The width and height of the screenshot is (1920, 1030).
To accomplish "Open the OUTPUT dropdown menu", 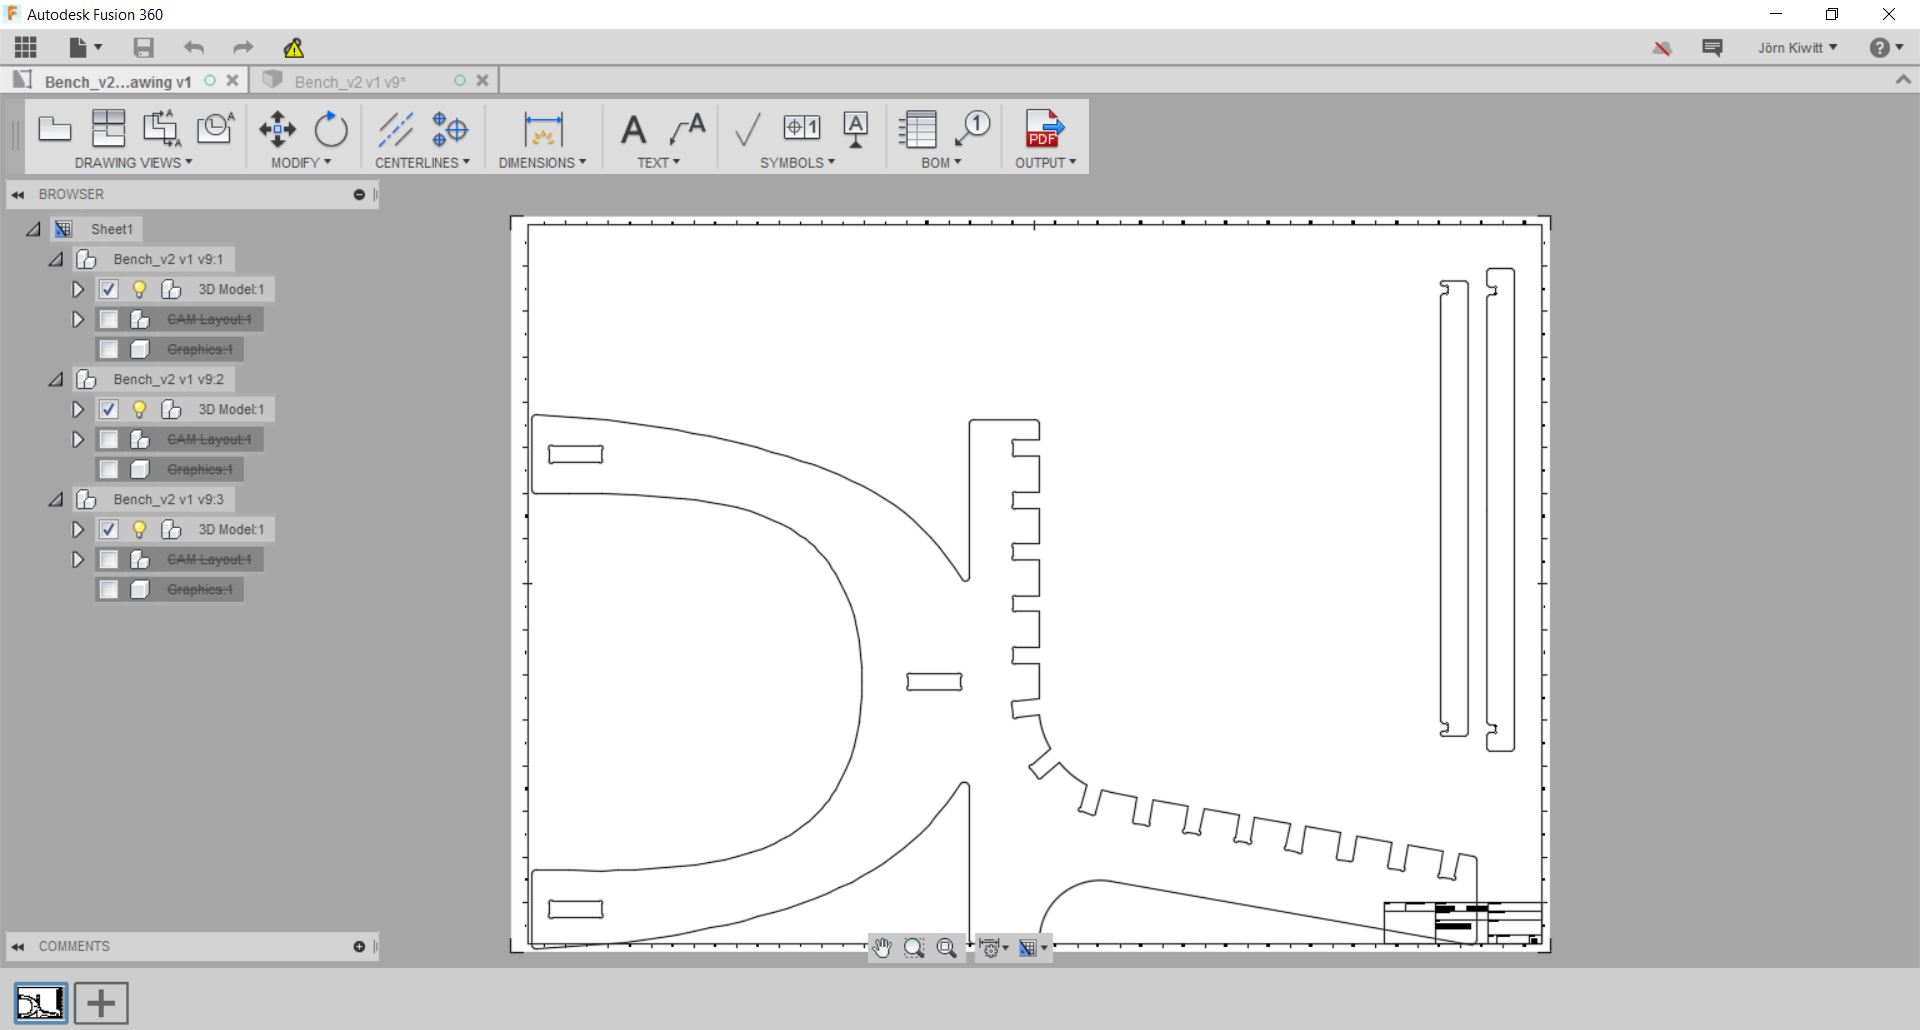I will [x=1046, y=162].
